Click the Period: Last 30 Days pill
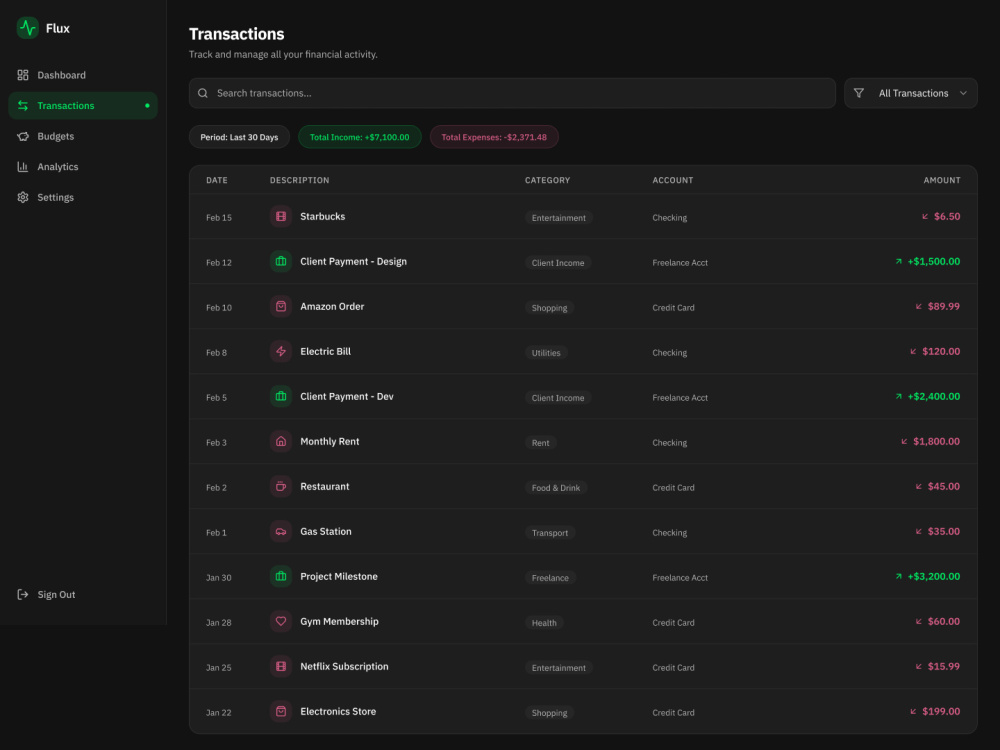Screen dimensions: 1000x750 [x=239, y=137]
